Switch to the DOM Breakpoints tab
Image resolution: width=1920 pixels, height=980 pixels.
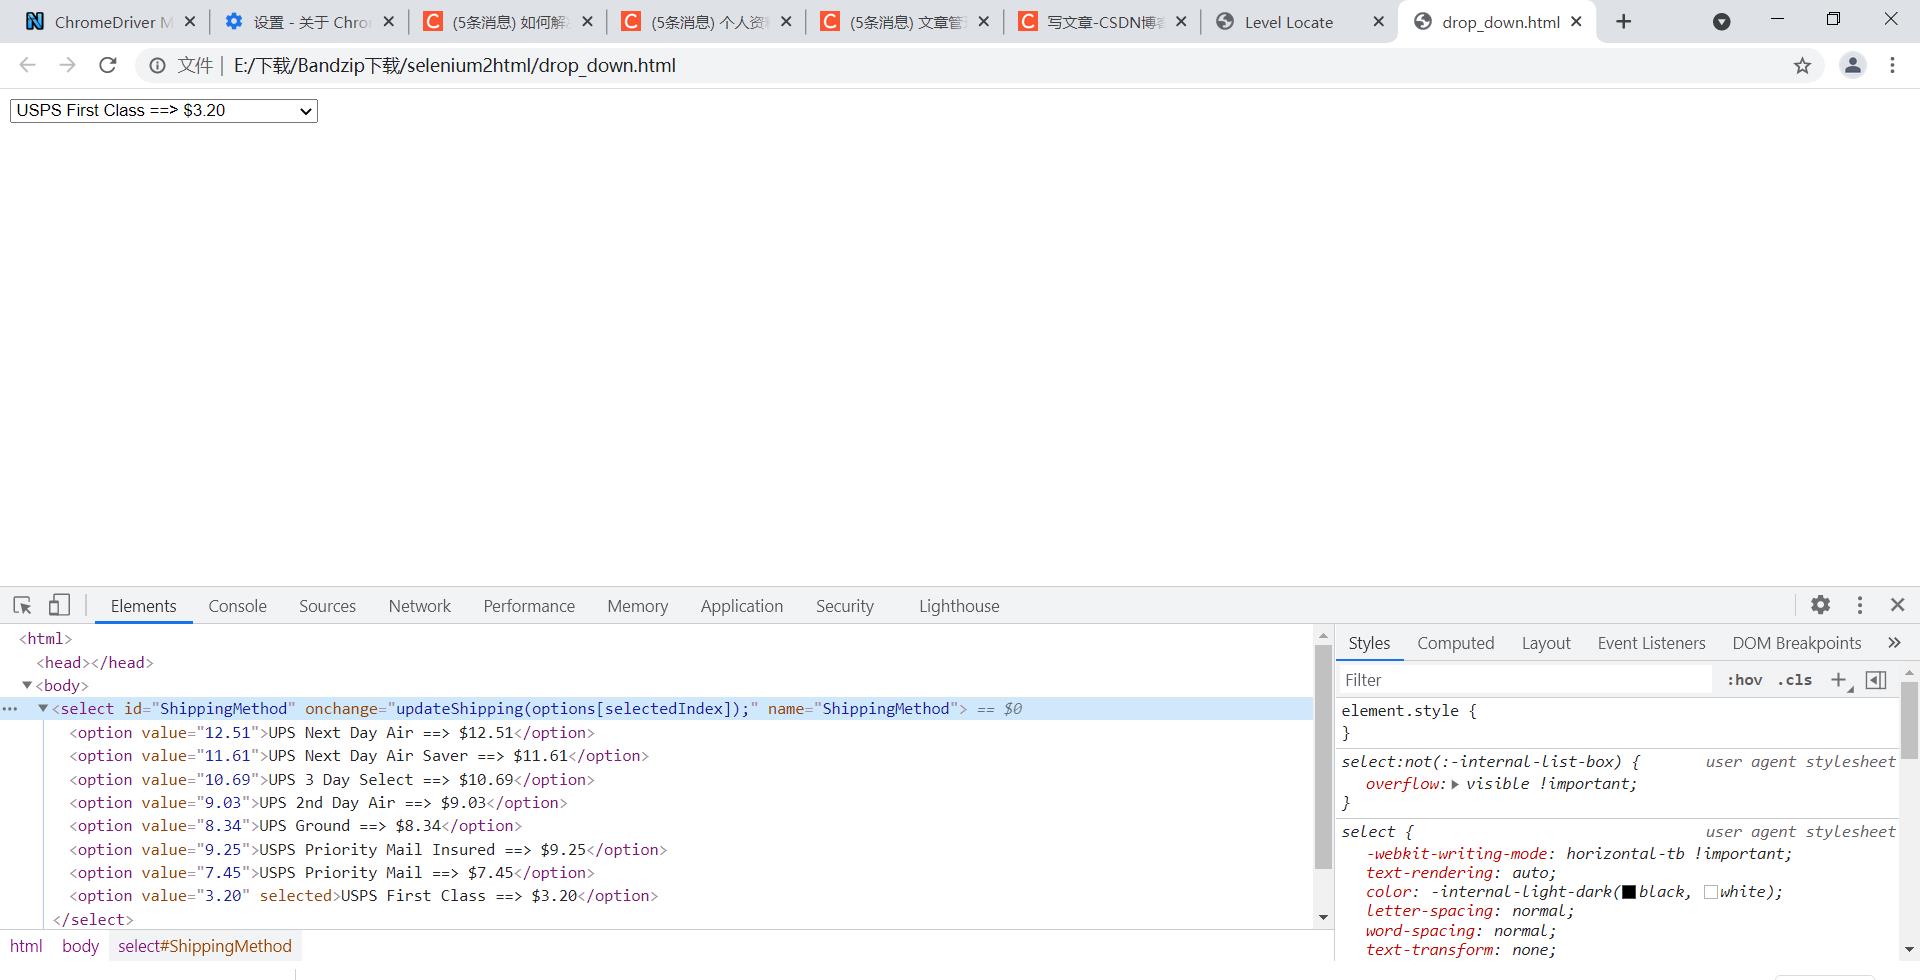point(1796,643)
